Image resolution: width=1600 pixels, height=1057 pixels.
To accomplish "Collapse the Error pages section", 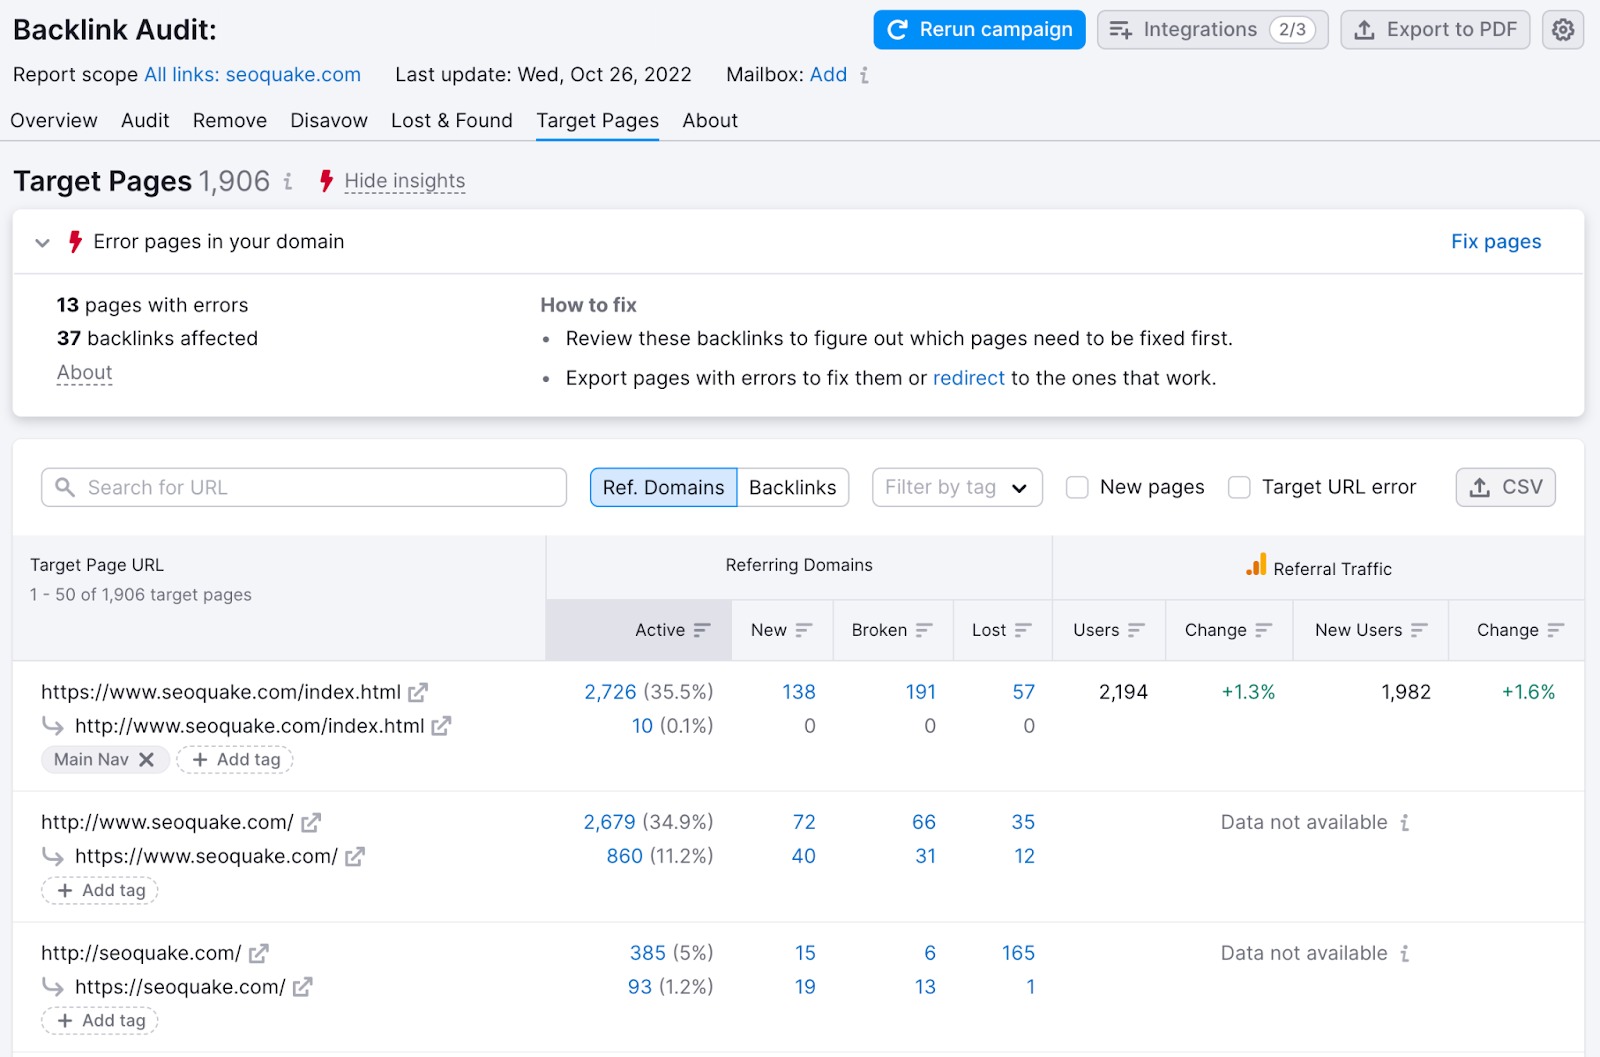I will (42, 242).
